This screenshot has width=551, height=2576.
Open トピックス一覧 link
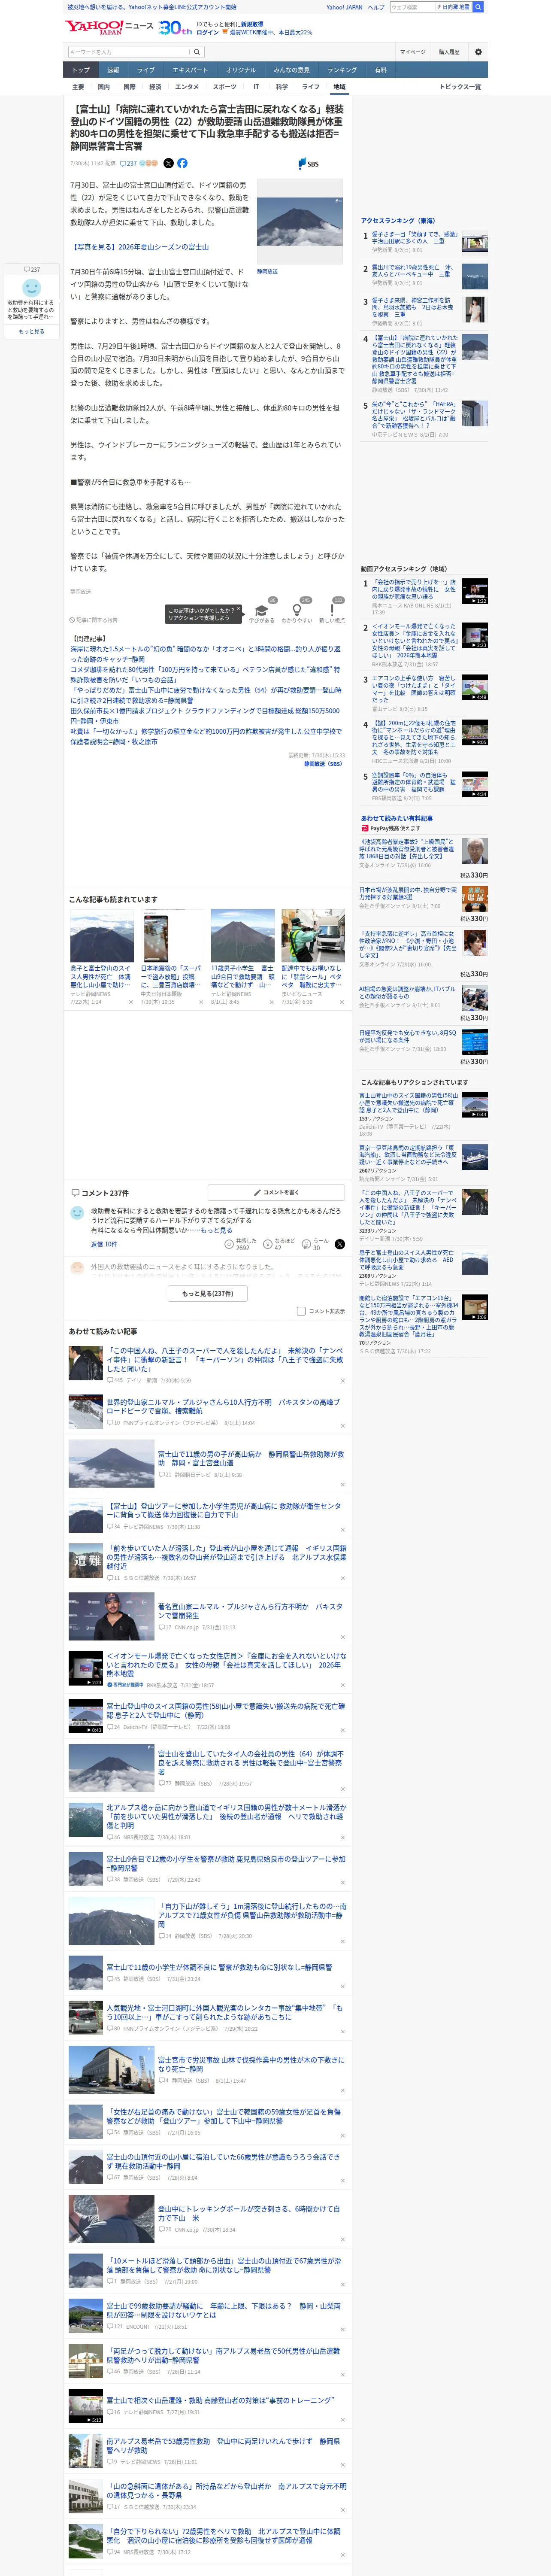pyautogui.click(x=460, y=87)
